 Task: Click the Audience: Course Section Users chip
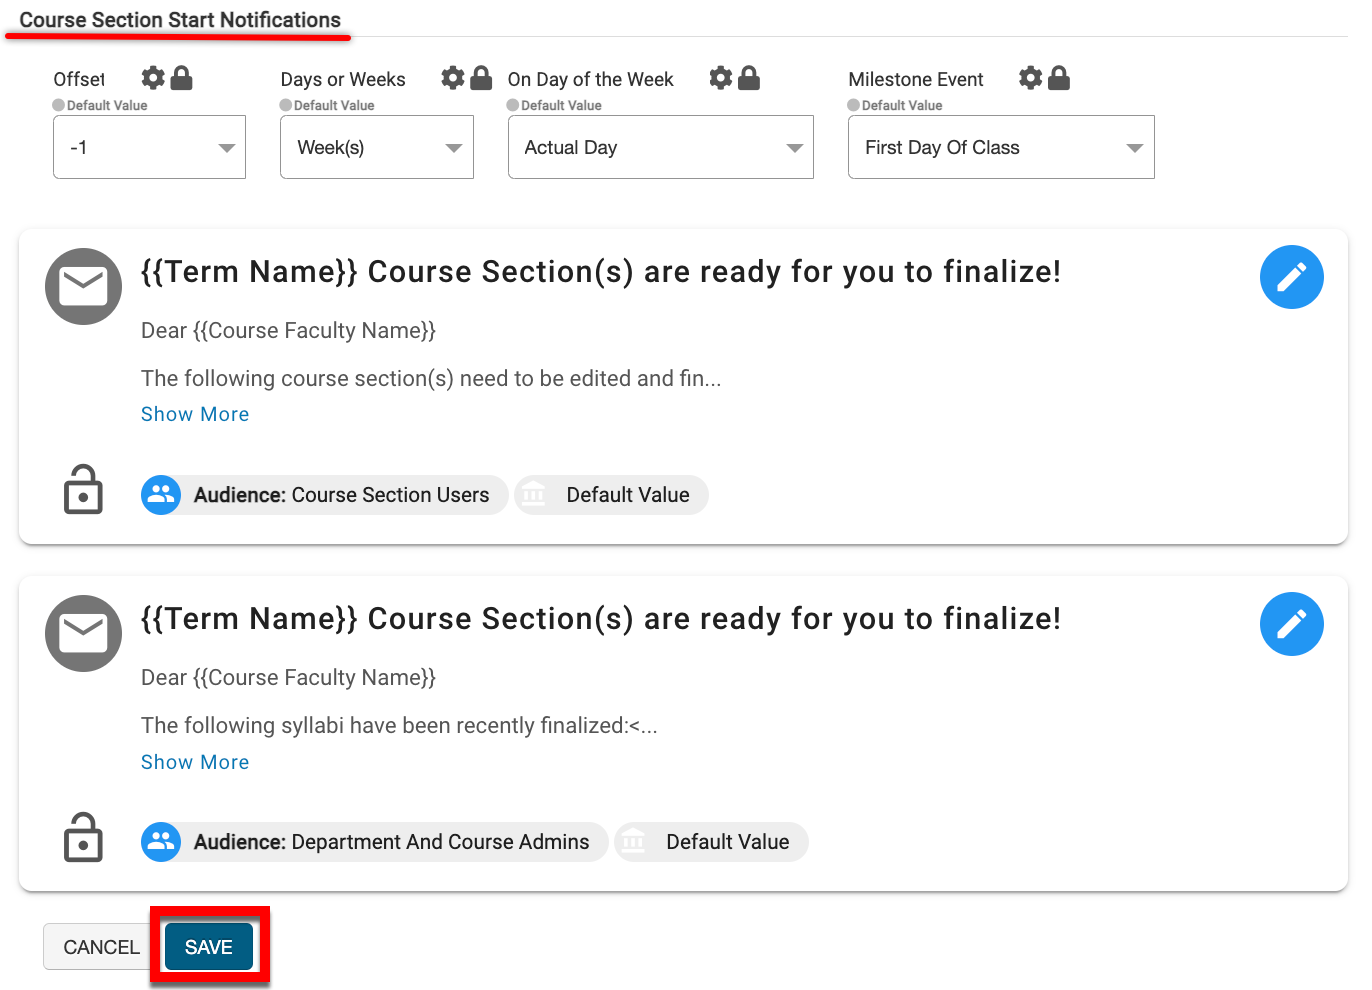click(324, 495)
